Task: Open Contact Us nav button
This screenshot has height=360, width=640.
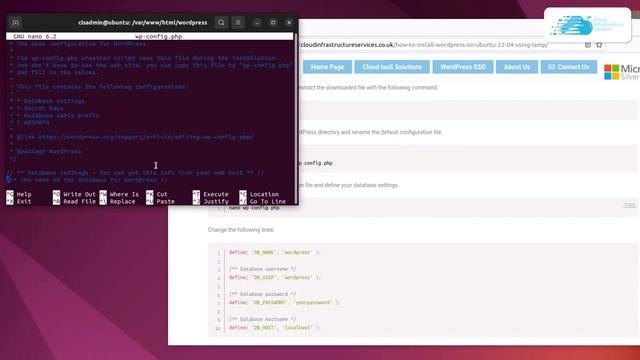Action: point(569,67)
